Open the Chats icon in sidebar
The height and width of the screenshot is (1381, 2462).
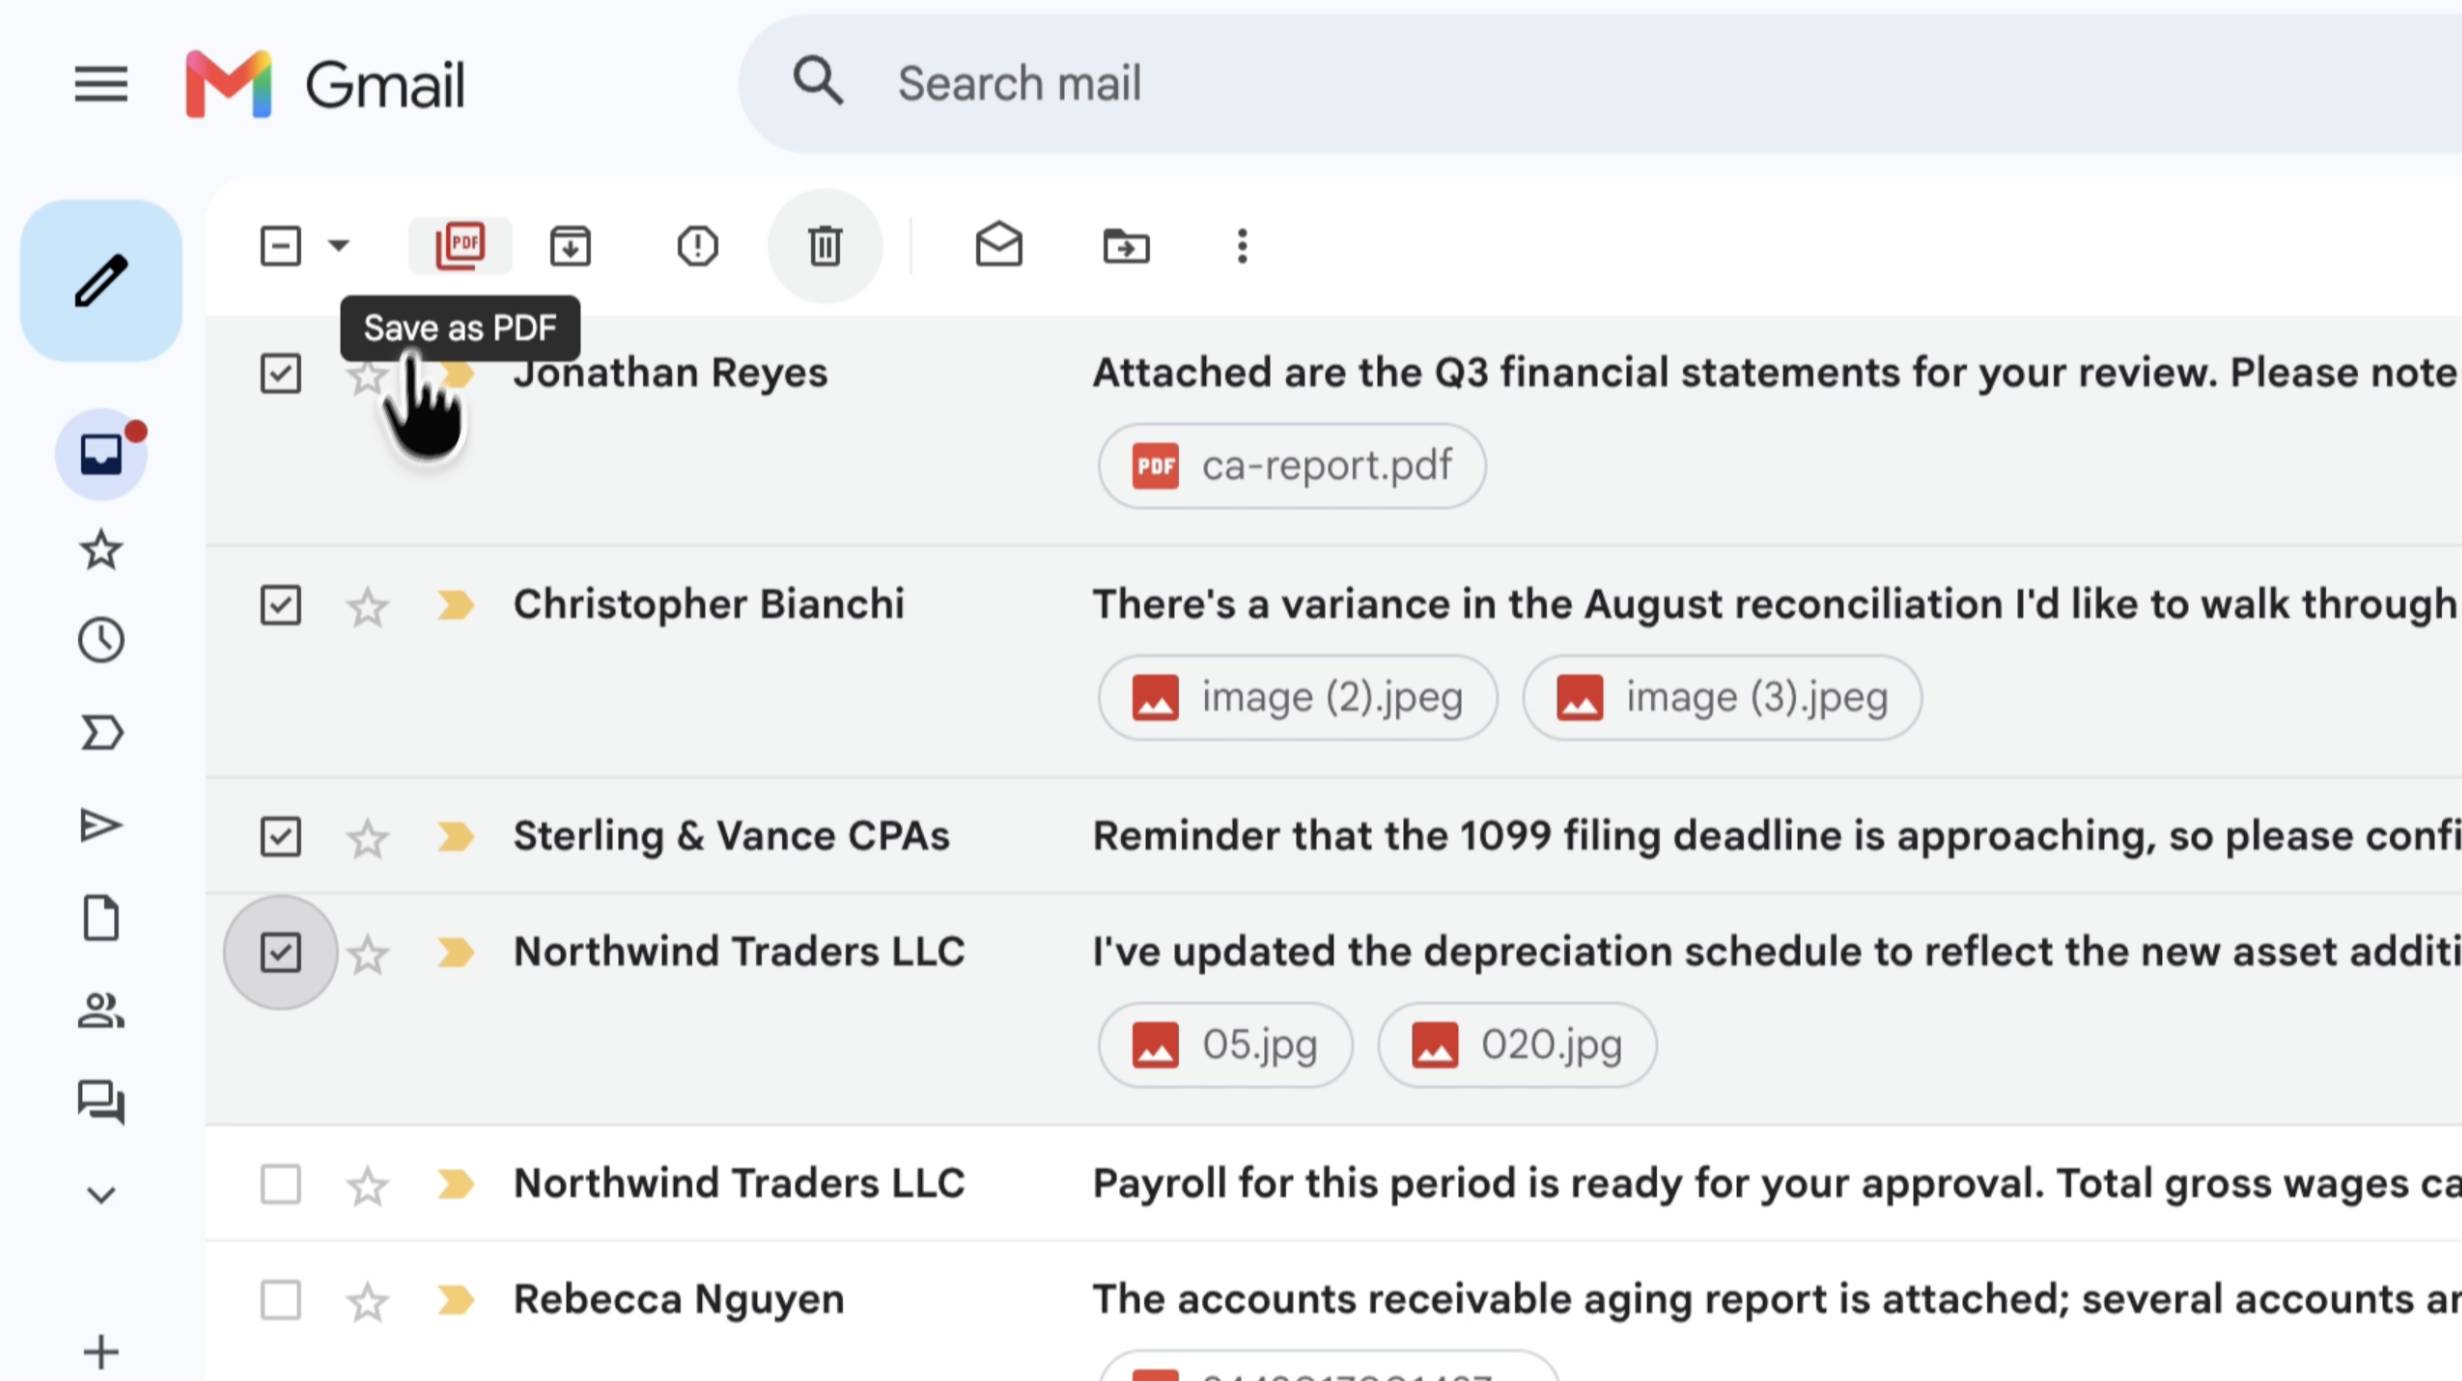coord(101,1103)
